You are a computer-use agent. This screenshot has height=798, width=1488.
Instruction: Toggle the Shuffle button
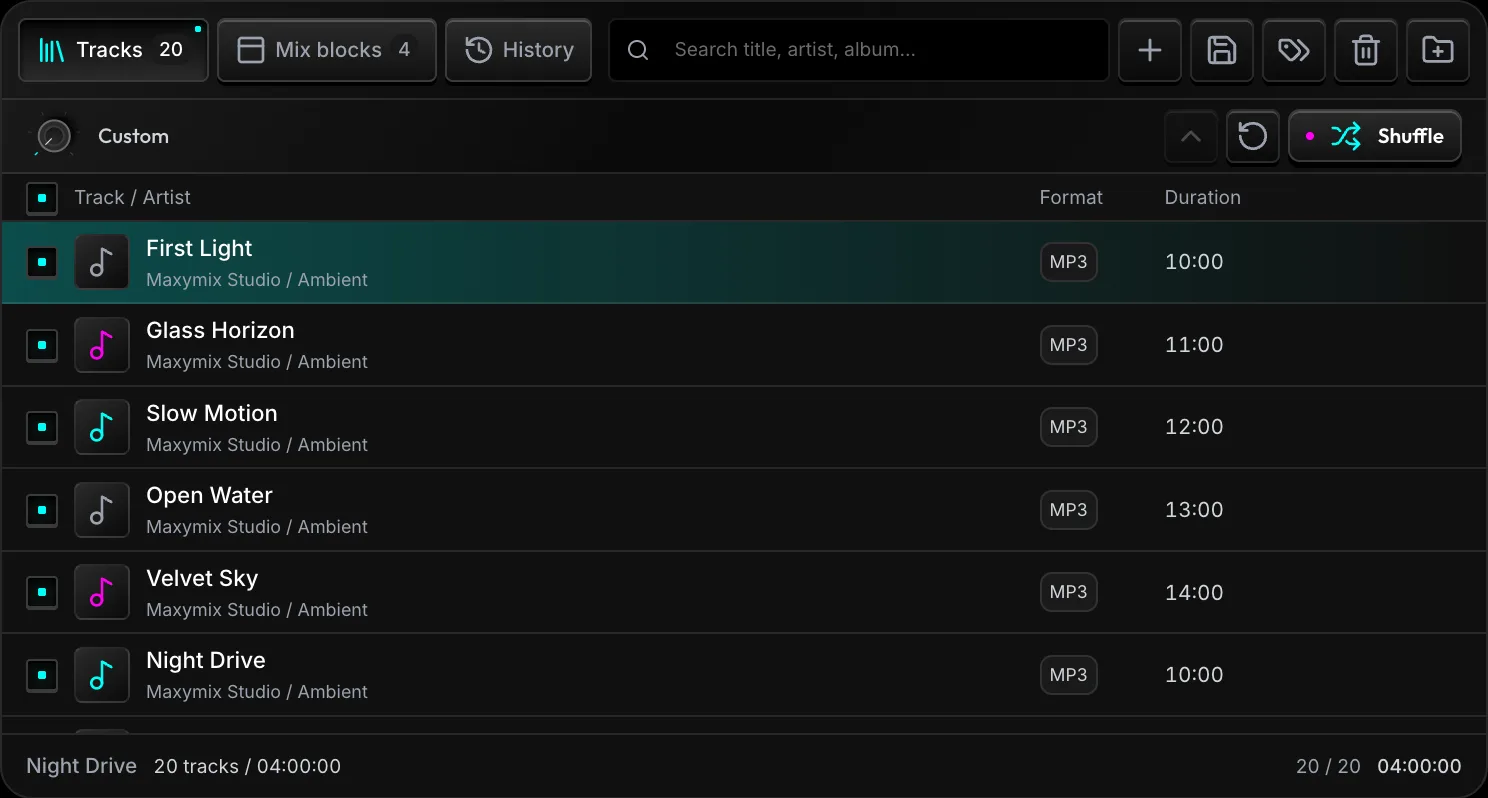pyautogui.click(x=1375, y=136)
